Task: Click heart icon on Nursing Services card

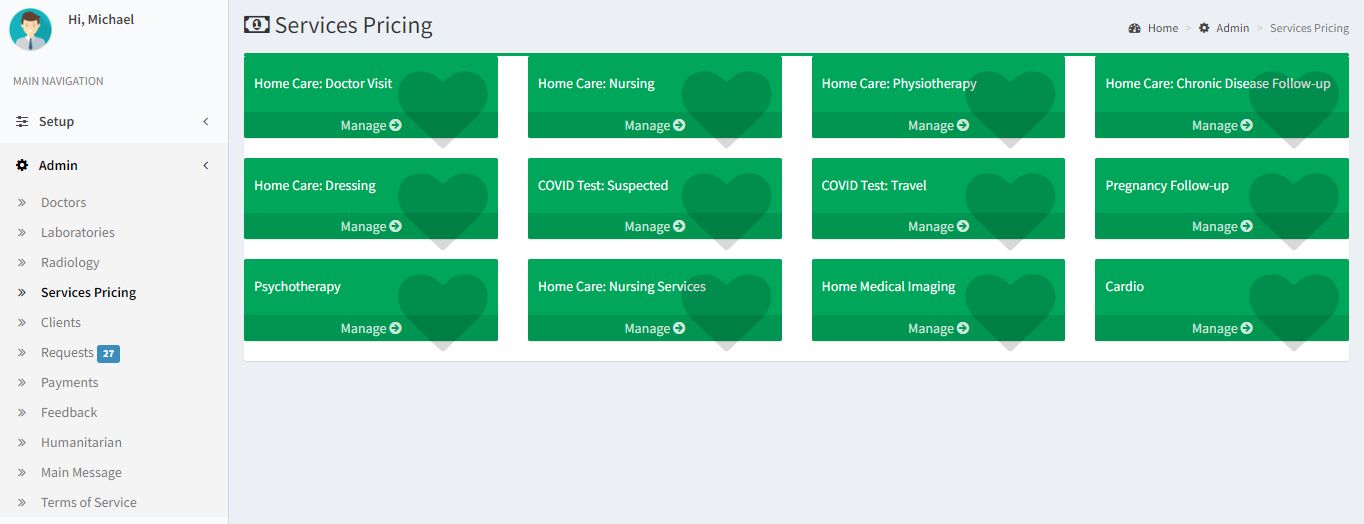Action: tap(726, 311)
